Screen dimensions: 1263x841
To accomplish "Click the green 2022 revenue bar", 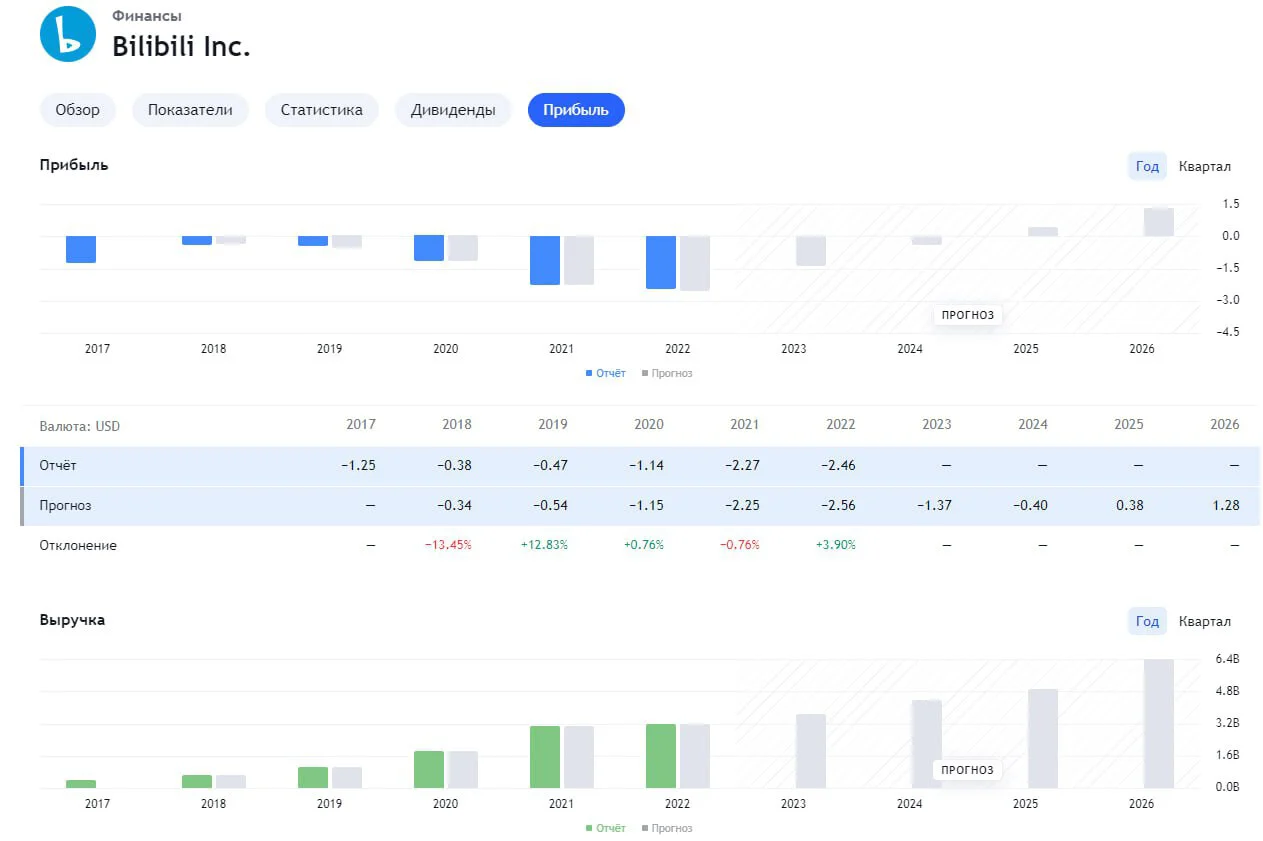I will 661,756.
